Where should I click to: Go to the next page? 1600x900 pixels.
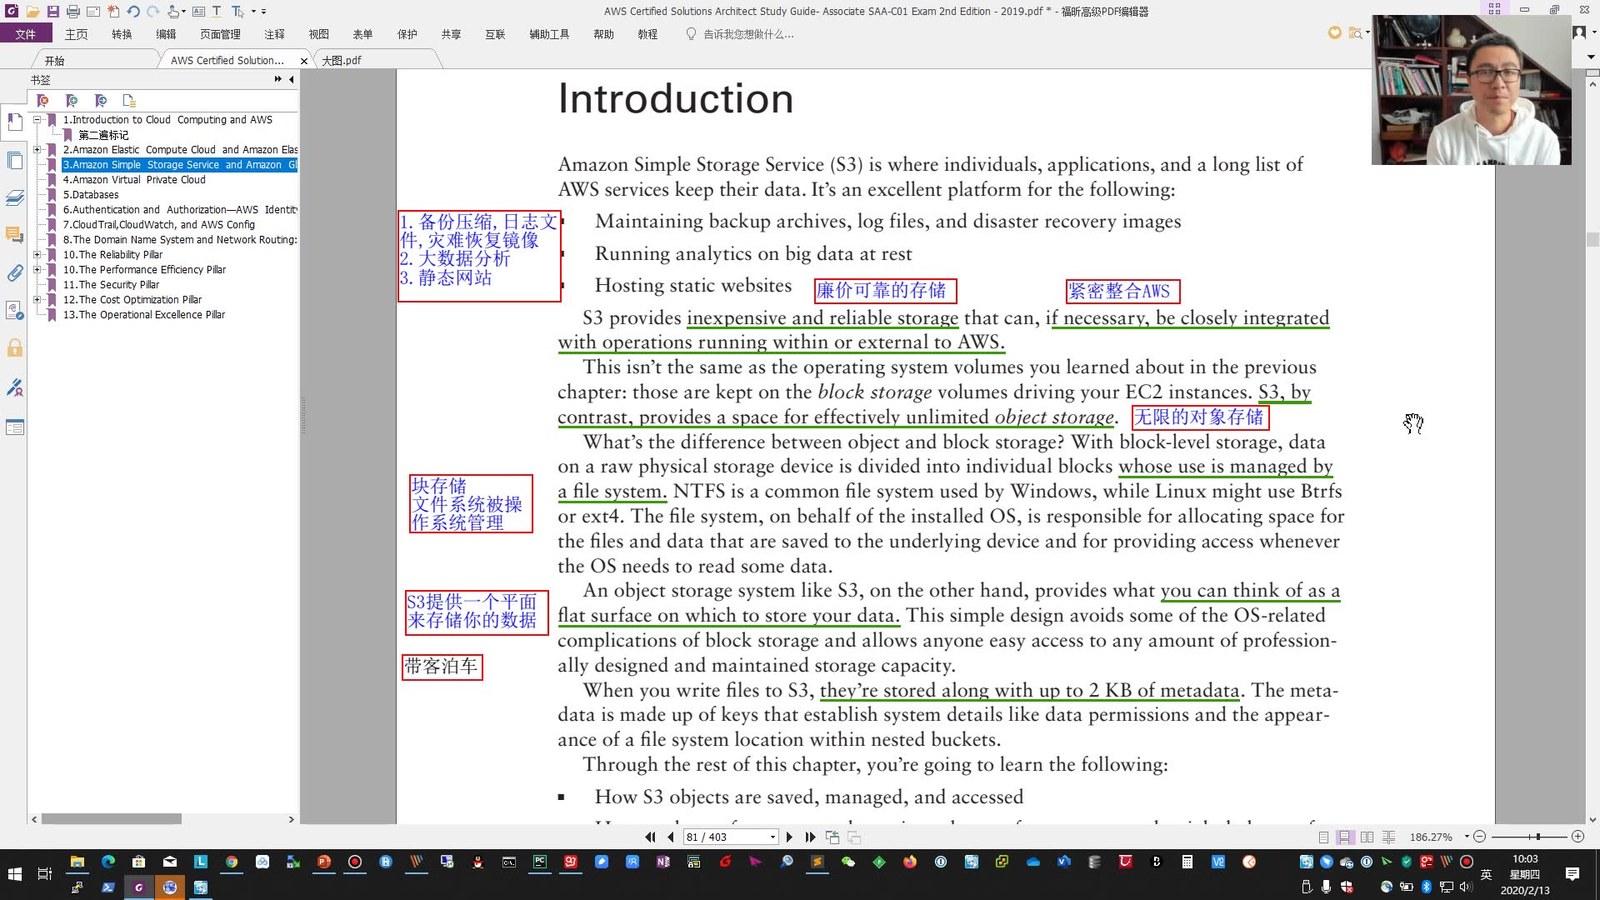click(790, 837)
